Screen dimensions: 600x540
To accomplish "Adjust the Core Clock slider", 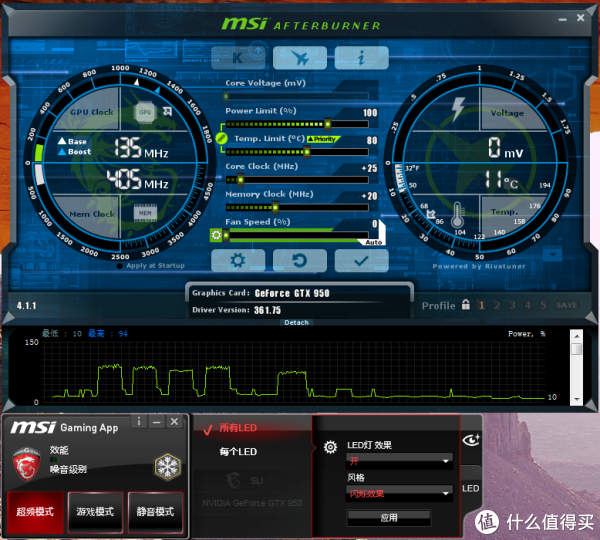I will pos(297,179).
